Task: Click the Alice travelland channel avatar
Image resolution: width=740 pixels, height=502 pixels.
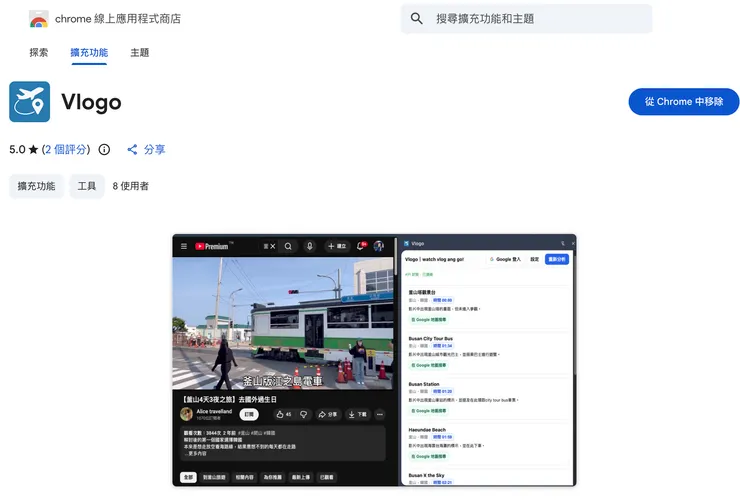Action: click(186, 414)
